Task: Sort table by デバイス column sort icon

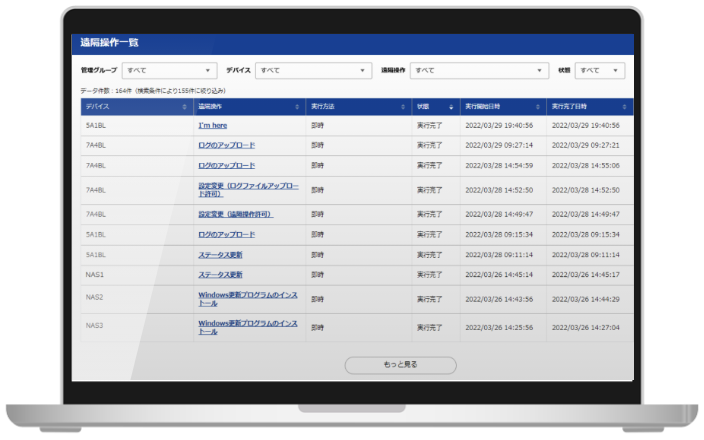Action: (x=186, y=106)
